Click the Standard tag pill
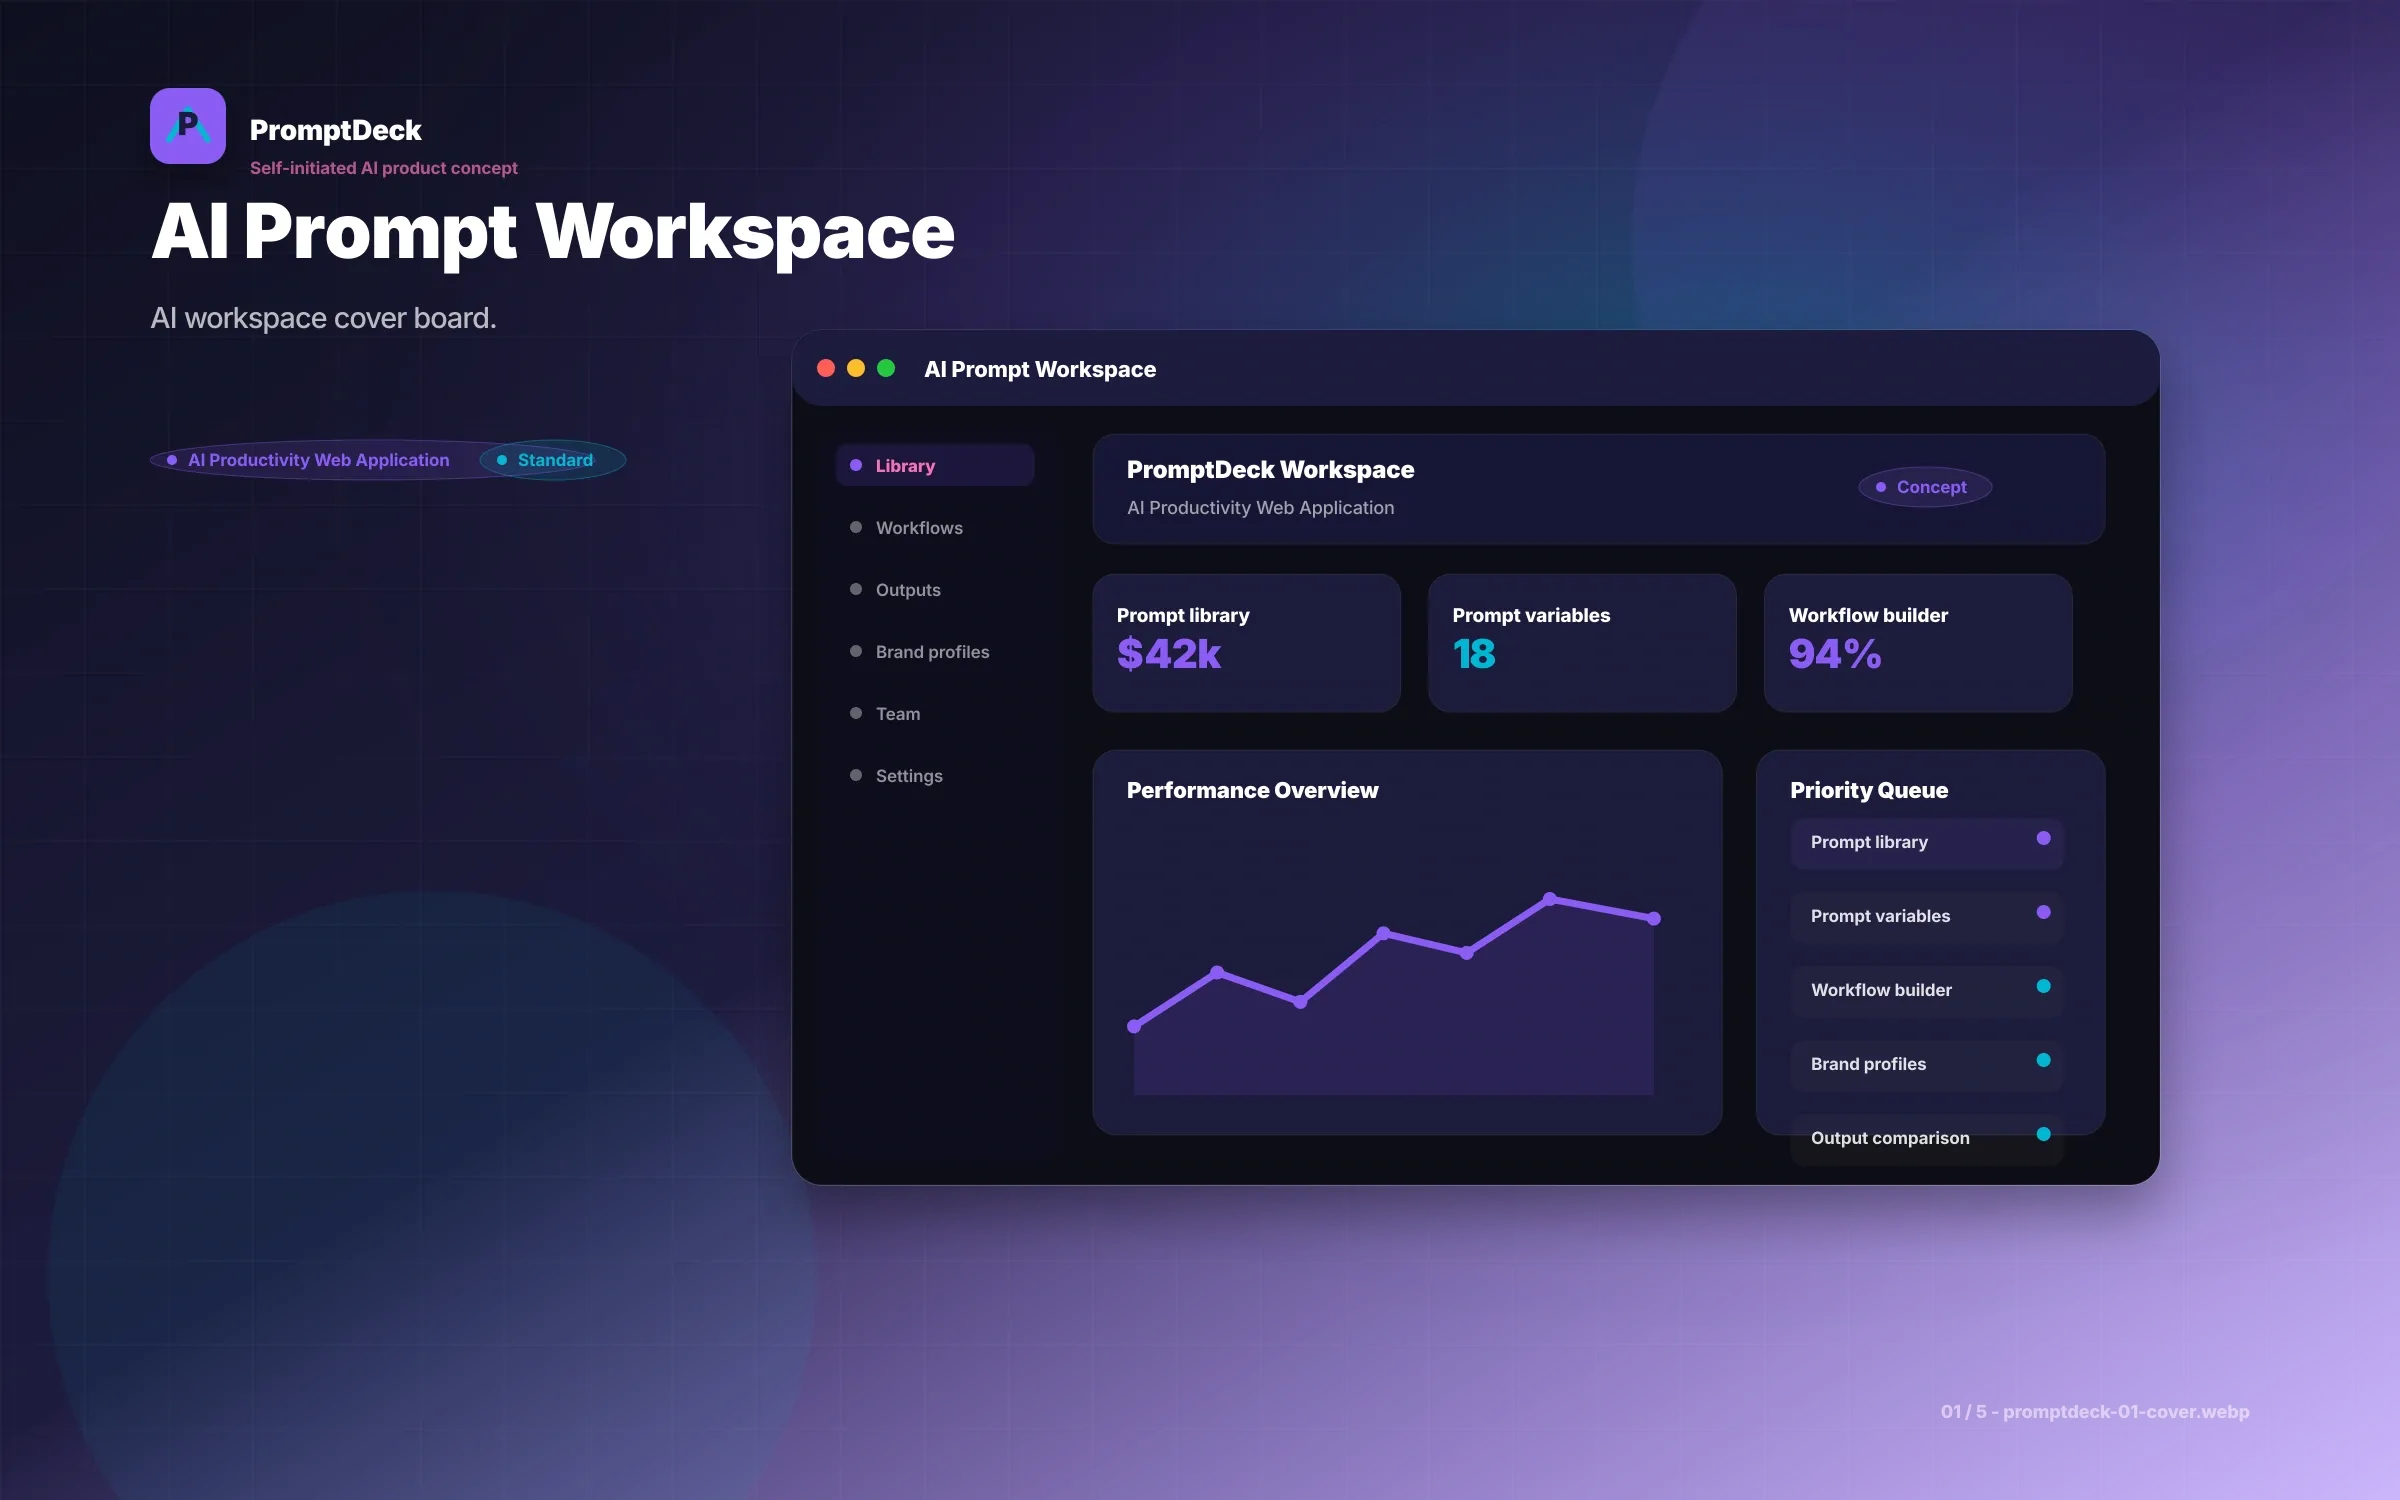Screen dimensions: 2400x1500 553,460
